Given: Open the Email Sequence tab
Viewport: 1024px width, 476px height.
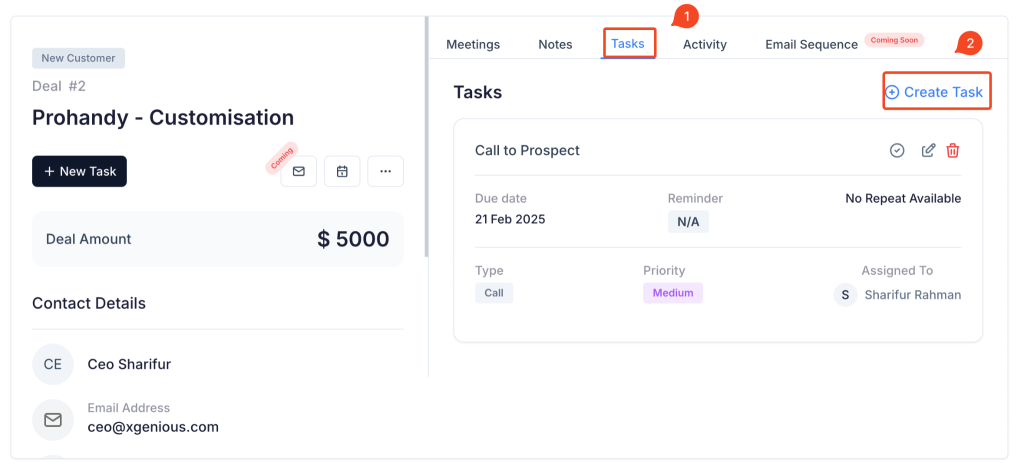Looking at the screenshot, I should 811,44.
